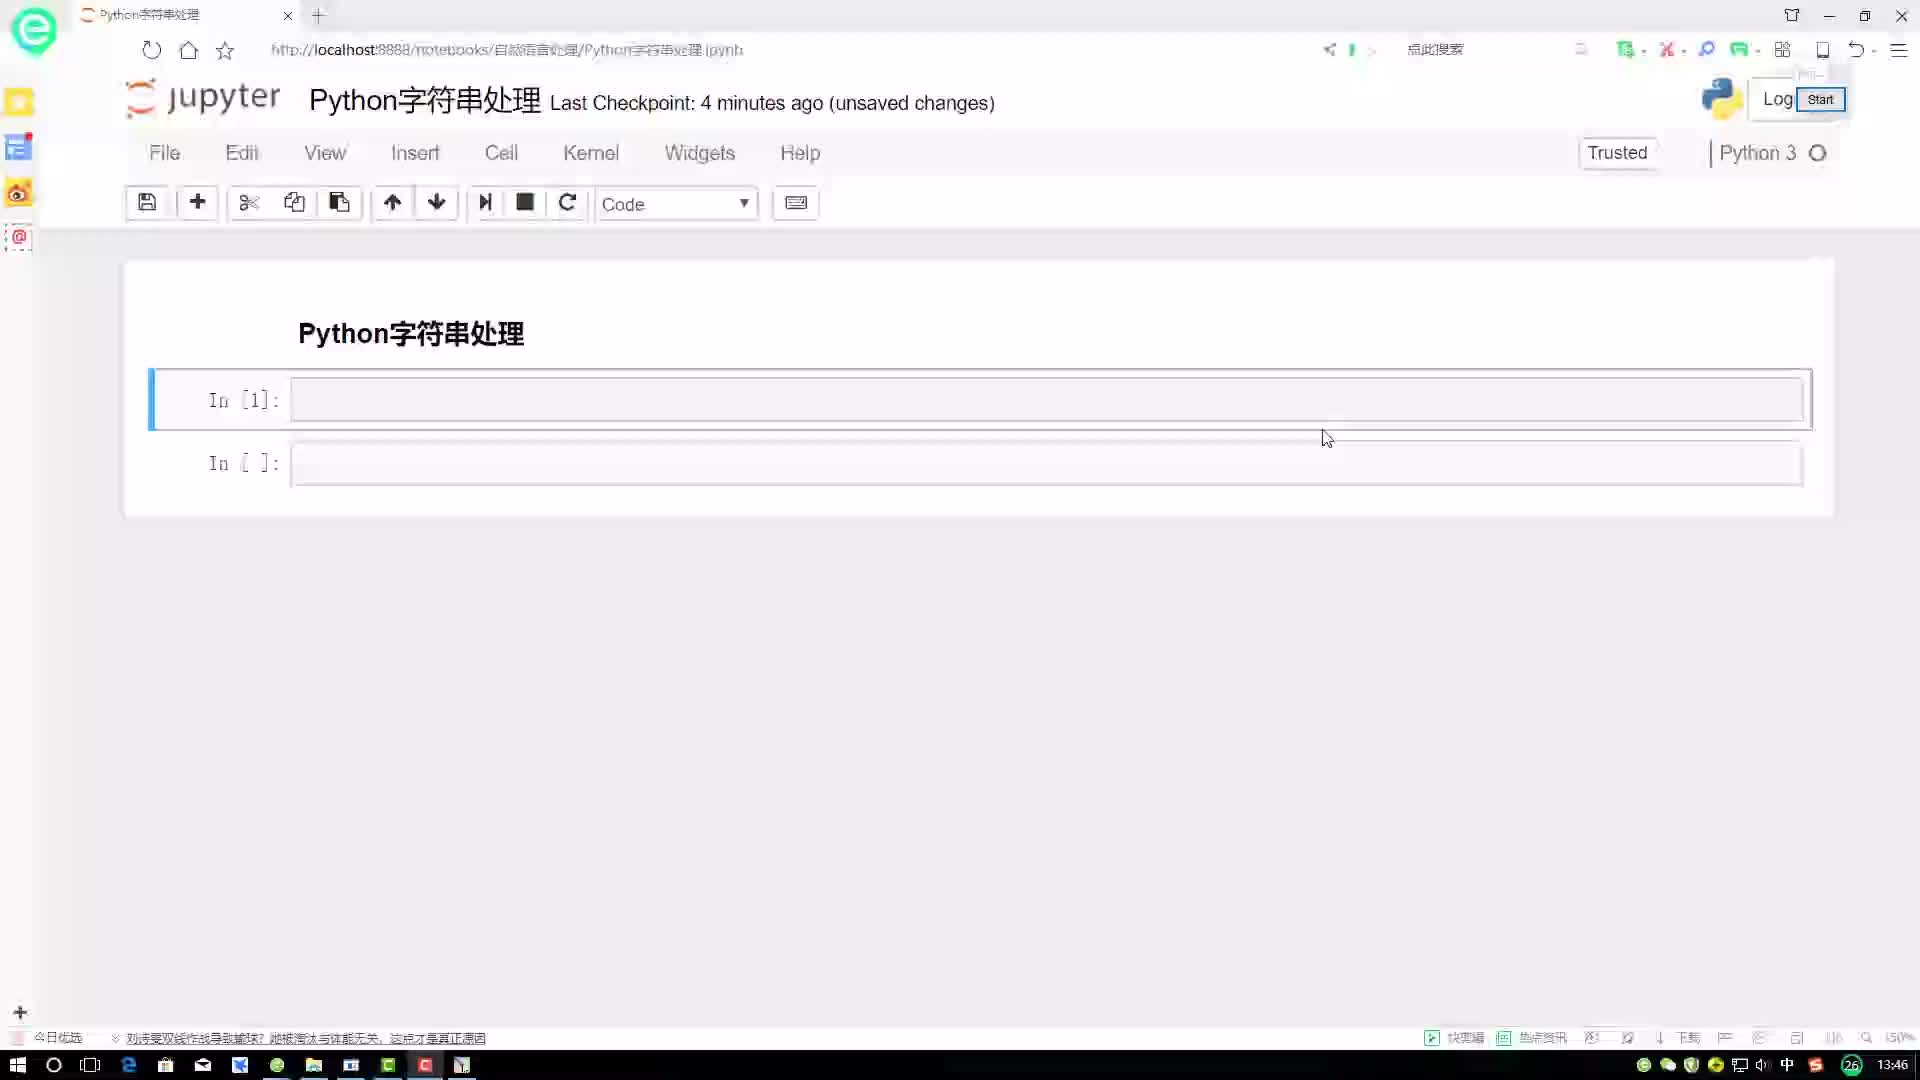Reload the page with the browser refresh icon
The width and height of the screenshot is (1920, 1080).
[151, 50]
